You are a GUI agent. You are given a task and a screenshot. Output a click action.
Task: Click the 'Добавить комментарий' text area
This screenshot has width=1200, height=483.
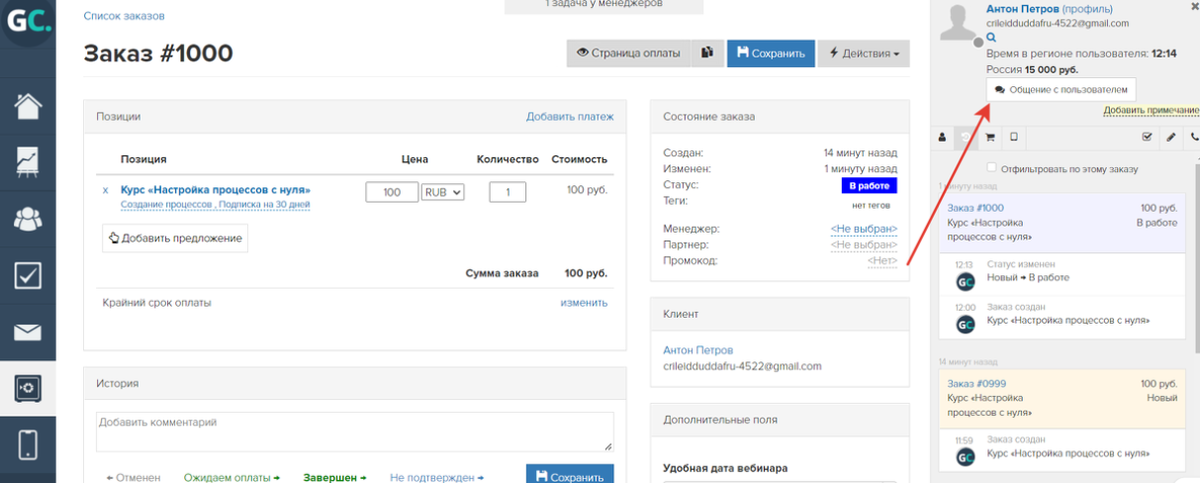pyautogui.click(x=355, y=431)
